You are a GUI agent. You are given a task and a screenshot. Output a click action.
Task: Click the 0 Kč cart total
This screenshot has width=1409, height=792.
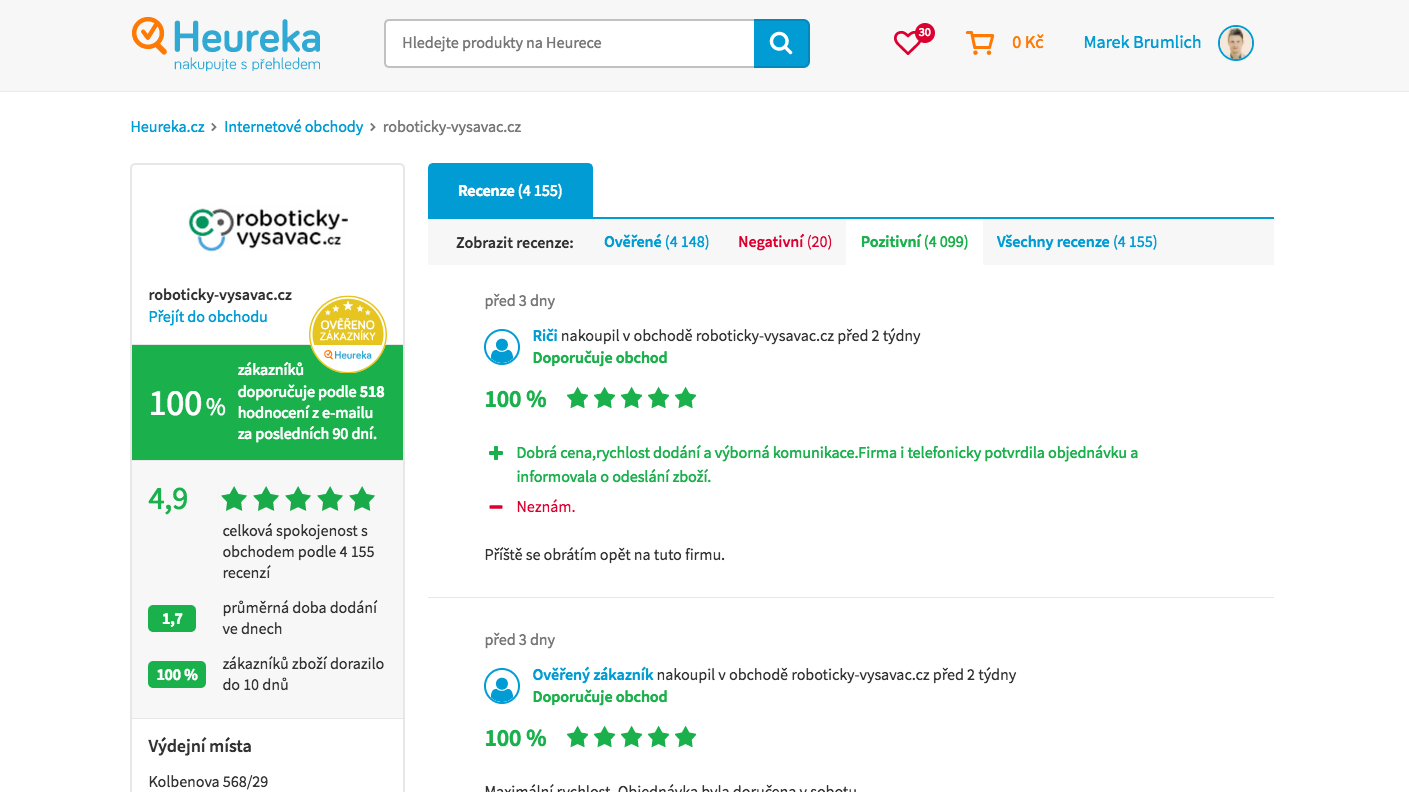pyautogui.click(x=1028, y=42)
